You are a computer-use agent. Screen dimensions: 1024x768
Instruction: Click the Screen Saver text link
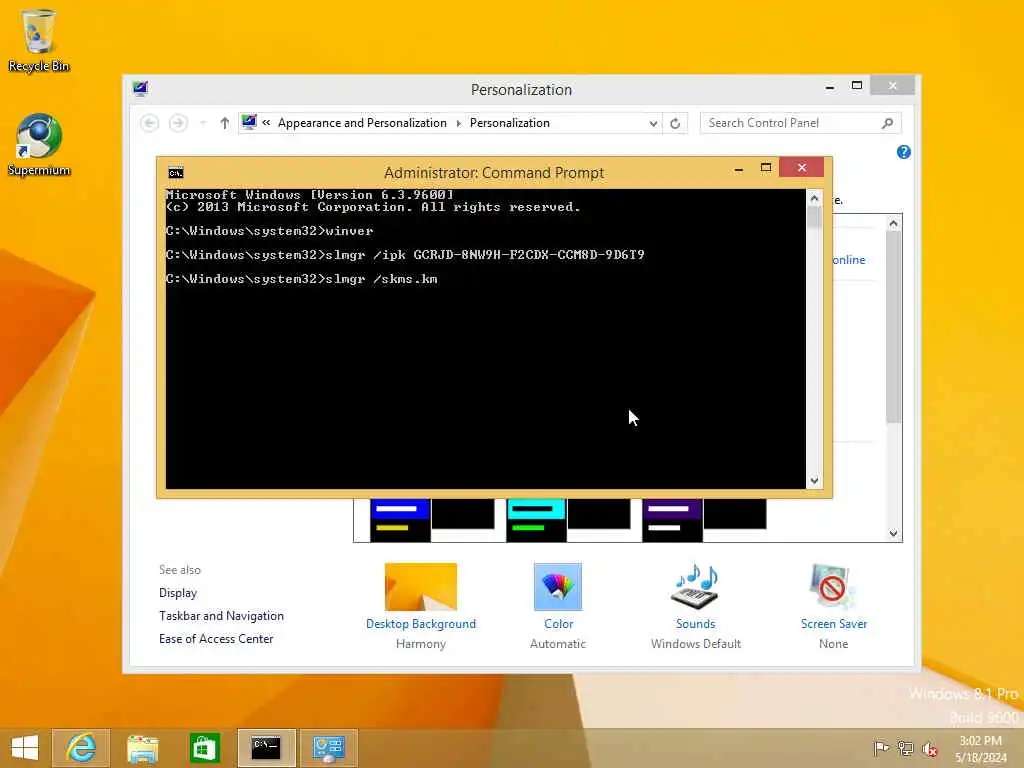(x=834, y=624)
